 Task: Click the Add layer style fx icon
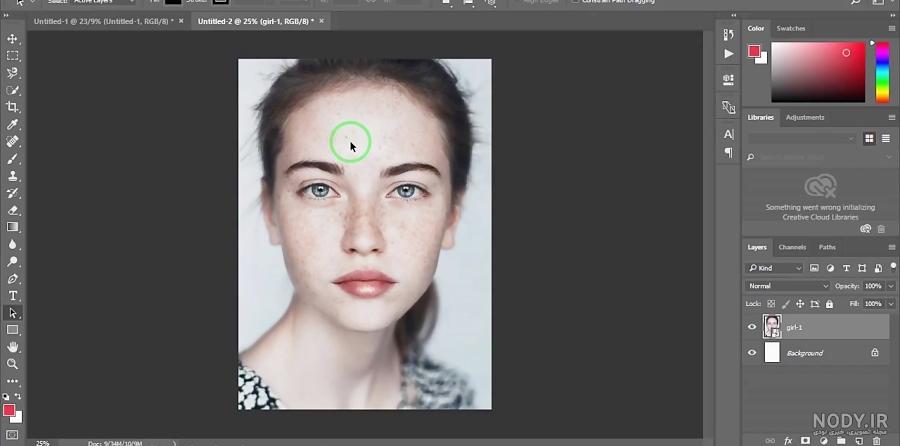click(x=788, y=441)
